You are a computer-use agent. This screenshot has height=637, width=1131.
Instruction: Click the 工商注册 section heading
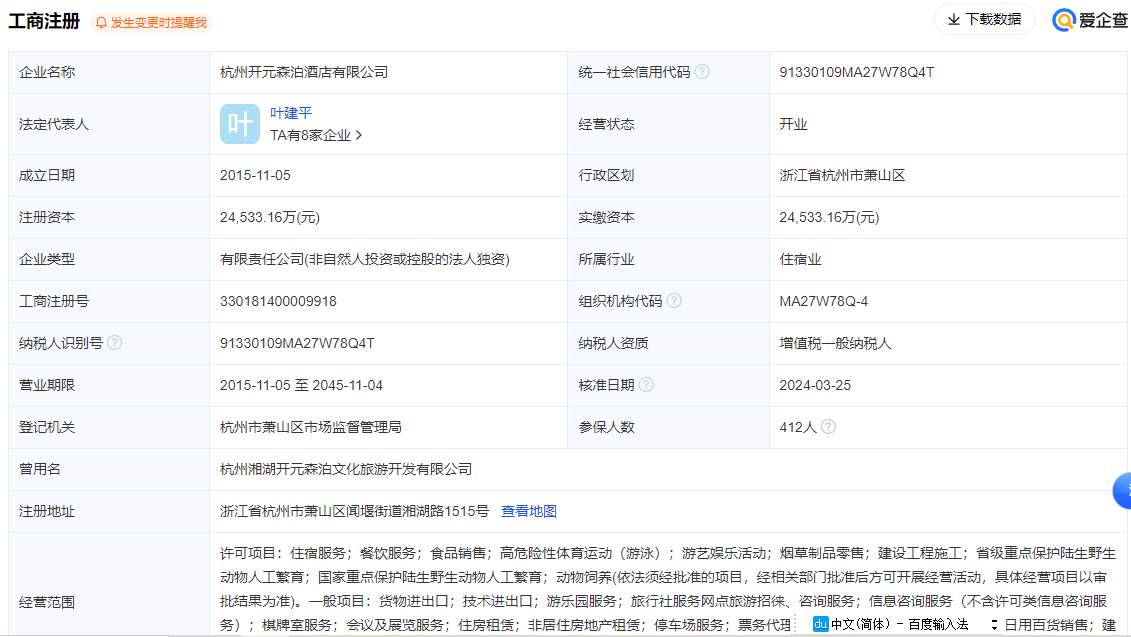44,21
